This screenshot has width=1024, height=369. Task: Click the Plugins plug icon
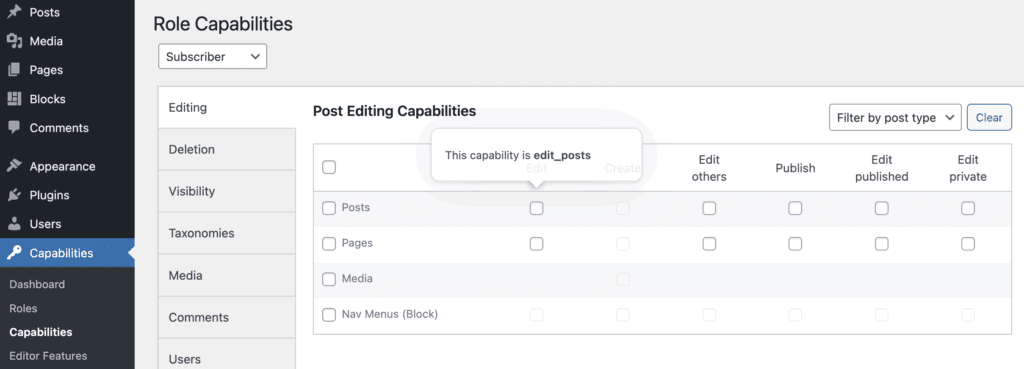coord(14,195)
